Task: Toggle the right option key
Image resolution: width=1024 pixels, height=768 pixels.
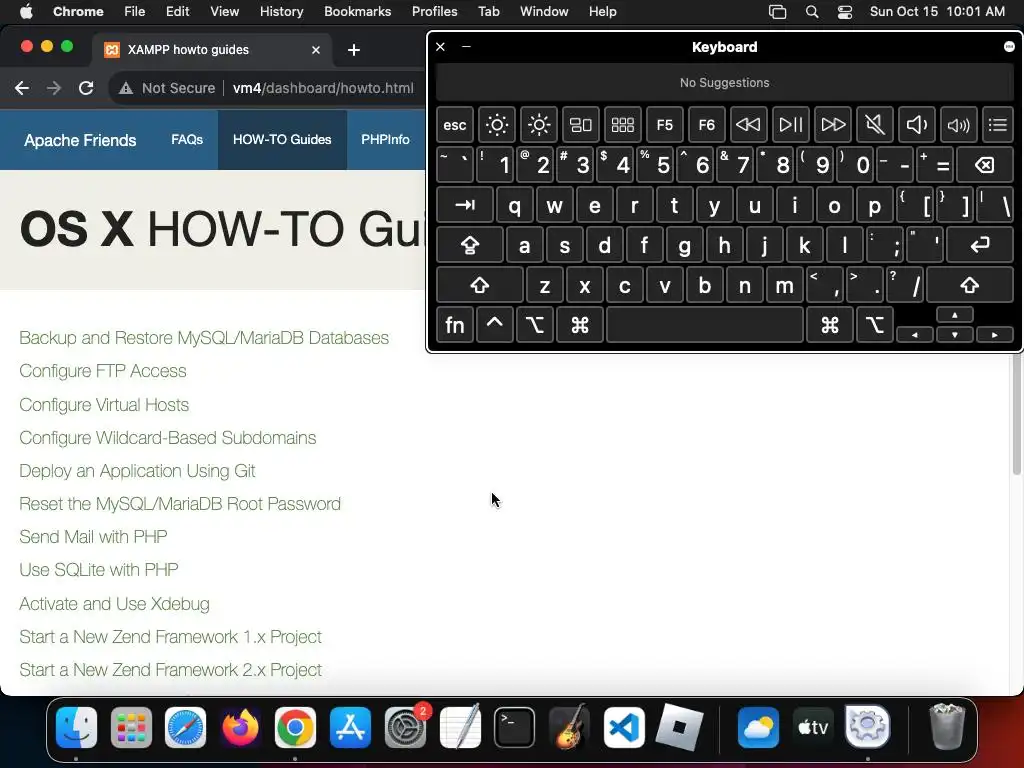Action: [874, 325]
